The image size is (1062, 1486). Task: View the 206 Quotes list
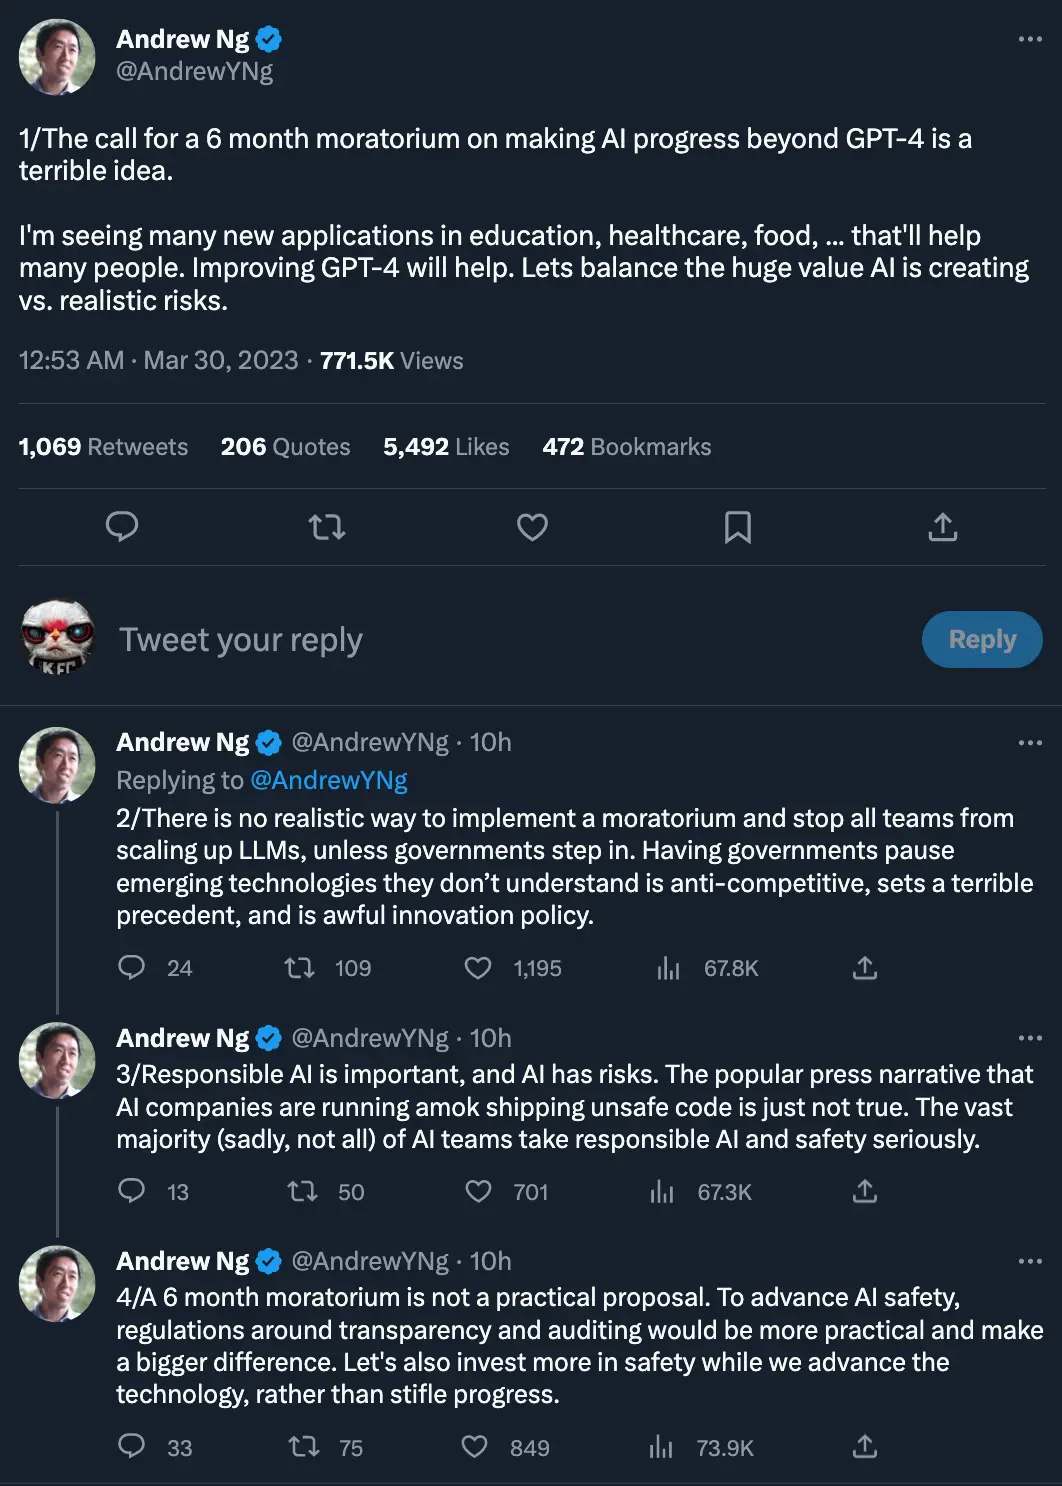pyautogui.click(x=285, y=447)
